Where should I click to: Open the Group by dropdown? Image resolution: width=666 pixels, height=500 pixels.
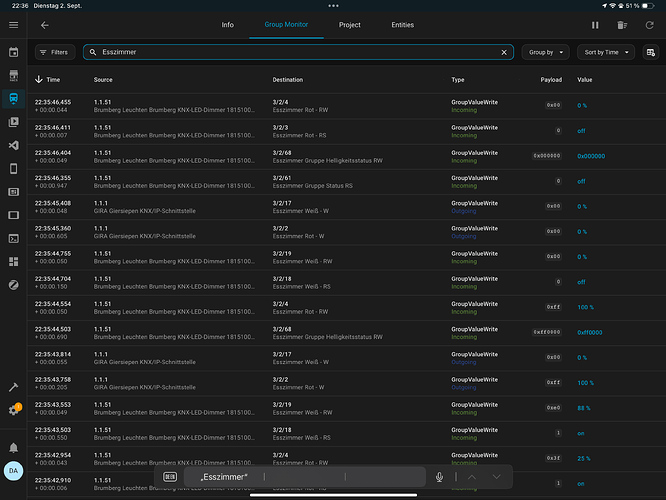click(x=545, y=52)
